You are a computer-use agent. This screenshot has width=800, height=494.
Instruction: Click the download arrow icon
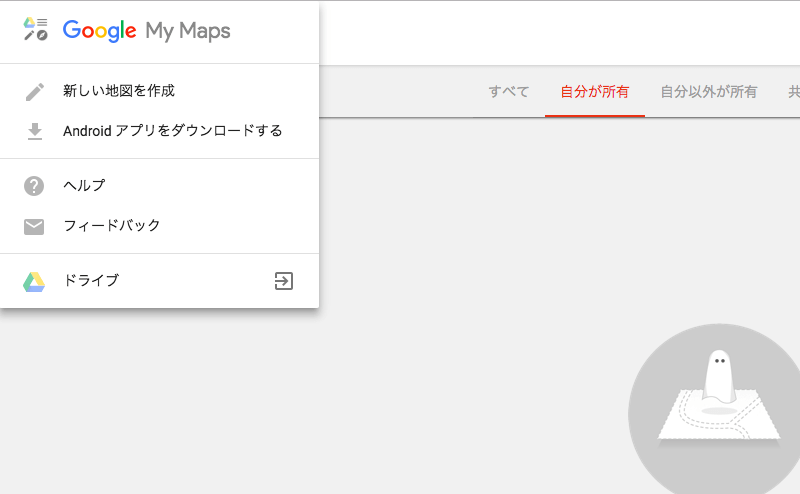pos(35,131)
